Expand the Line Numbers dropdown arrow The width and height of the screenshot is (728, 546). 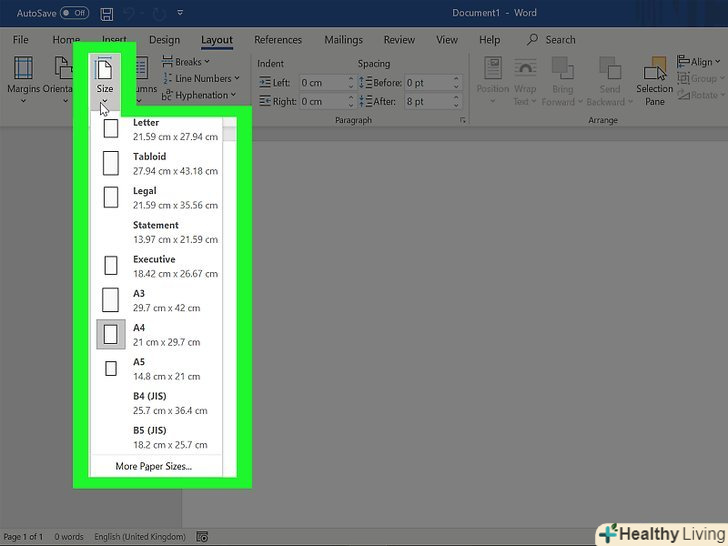[237, 78]
